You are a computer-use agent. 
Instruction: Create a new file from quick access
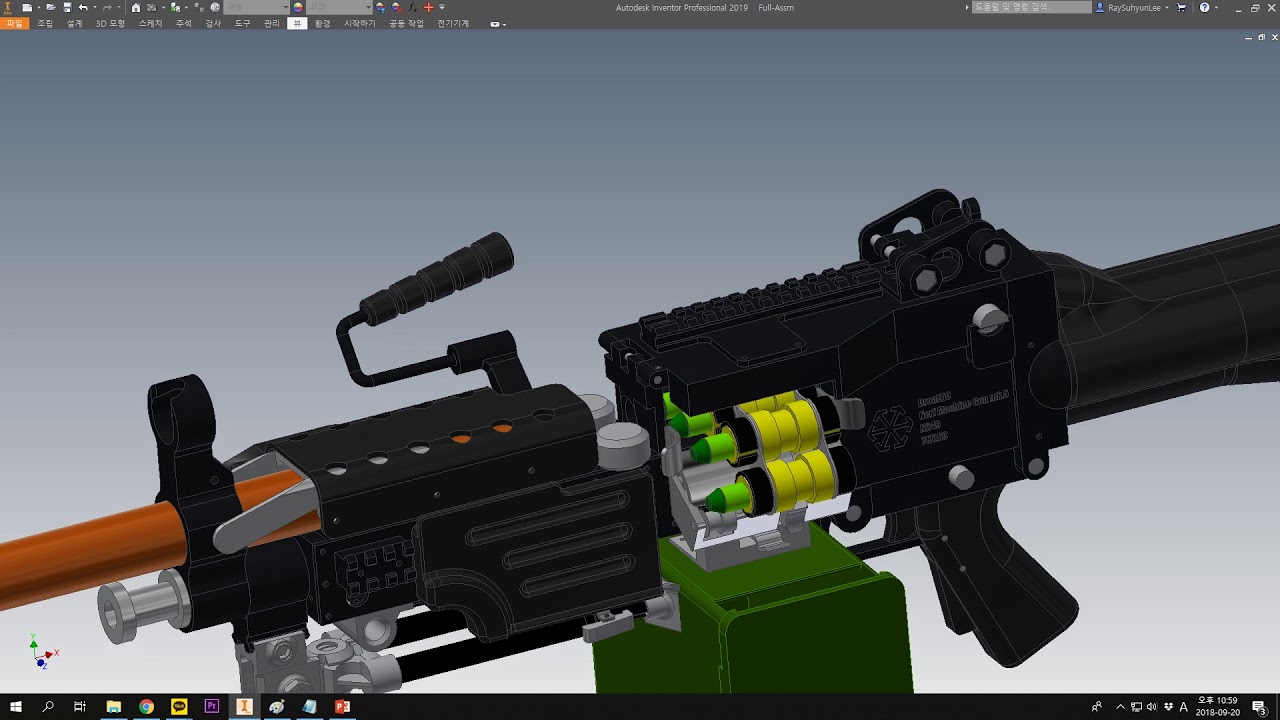tap(27, 7)
